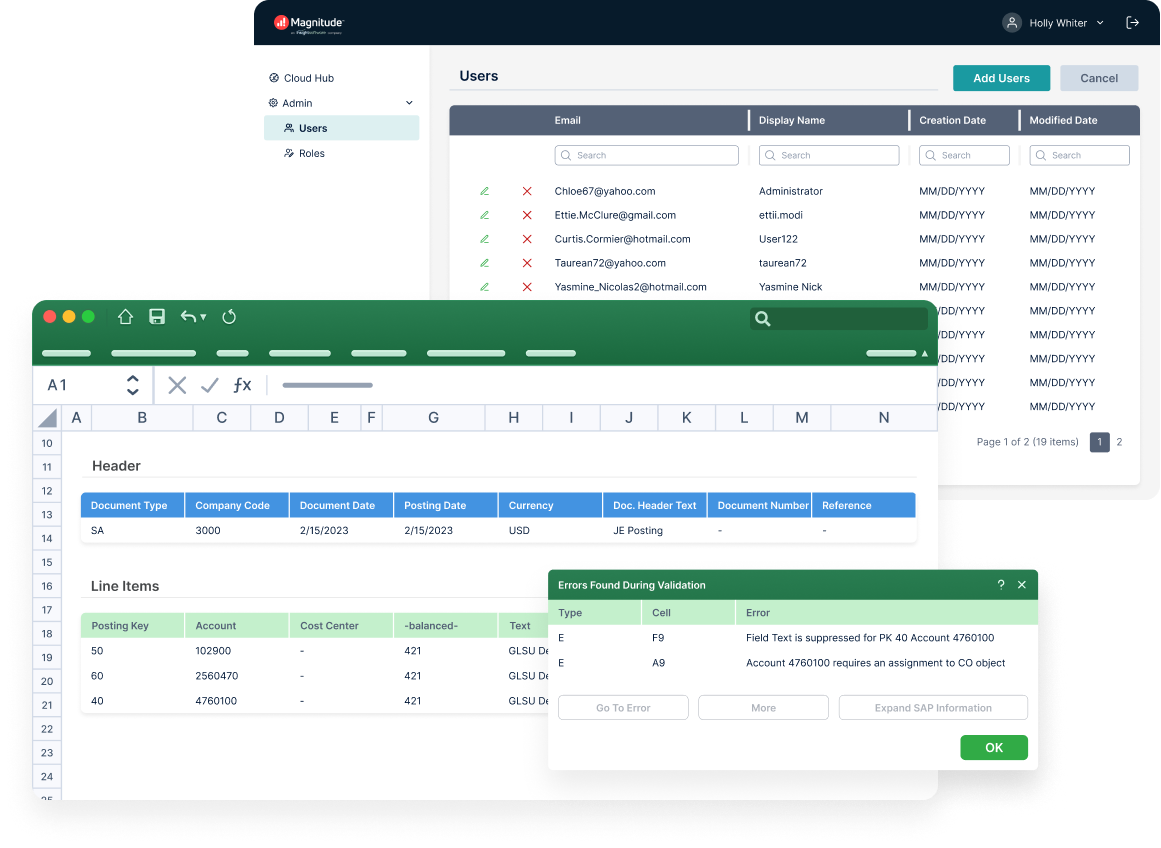Click the Home icon in the spreadsheet toolbar
This screenshot has width=1161, height=848.
coord(124,316)
